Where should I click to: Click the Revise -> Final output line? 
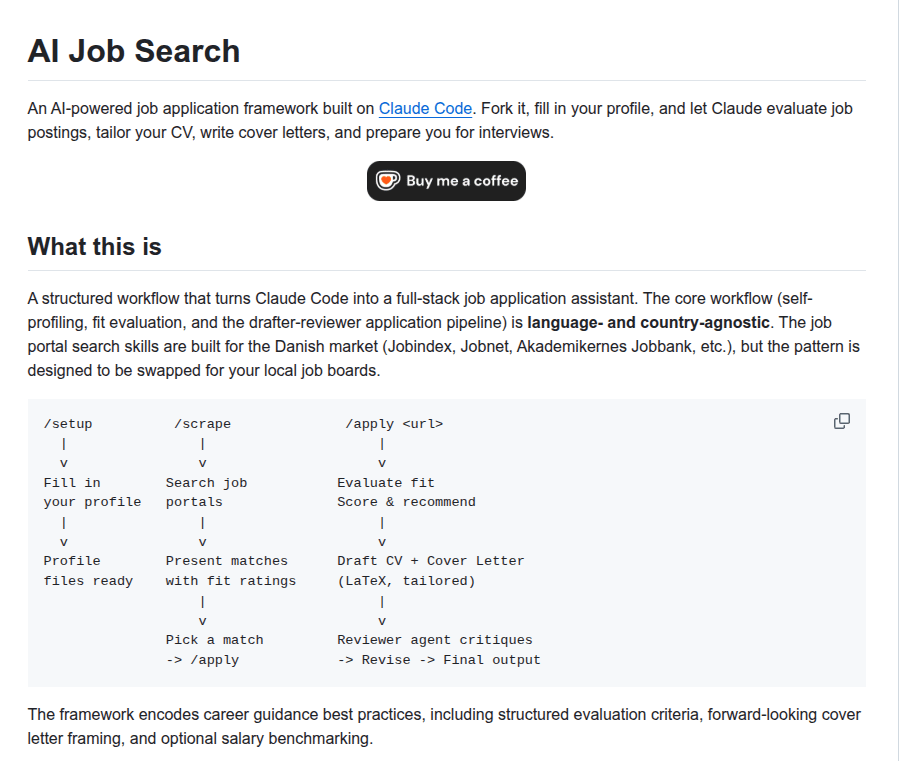[x=439, y=660]
